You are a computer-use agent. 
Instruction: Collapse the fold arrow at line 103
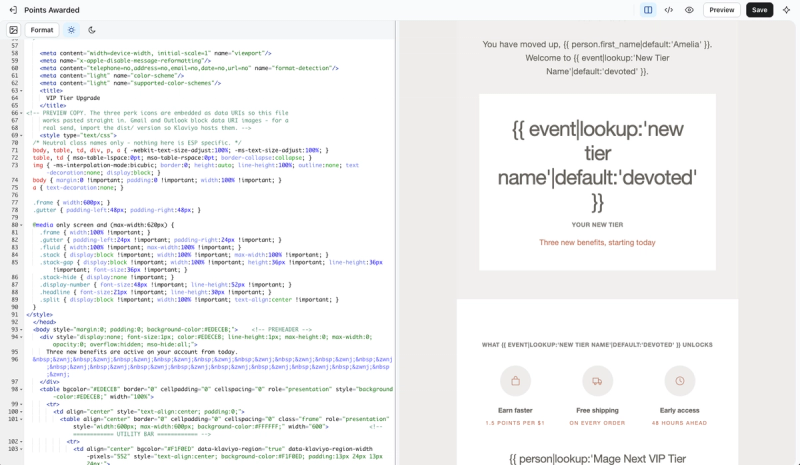[21, 449]
